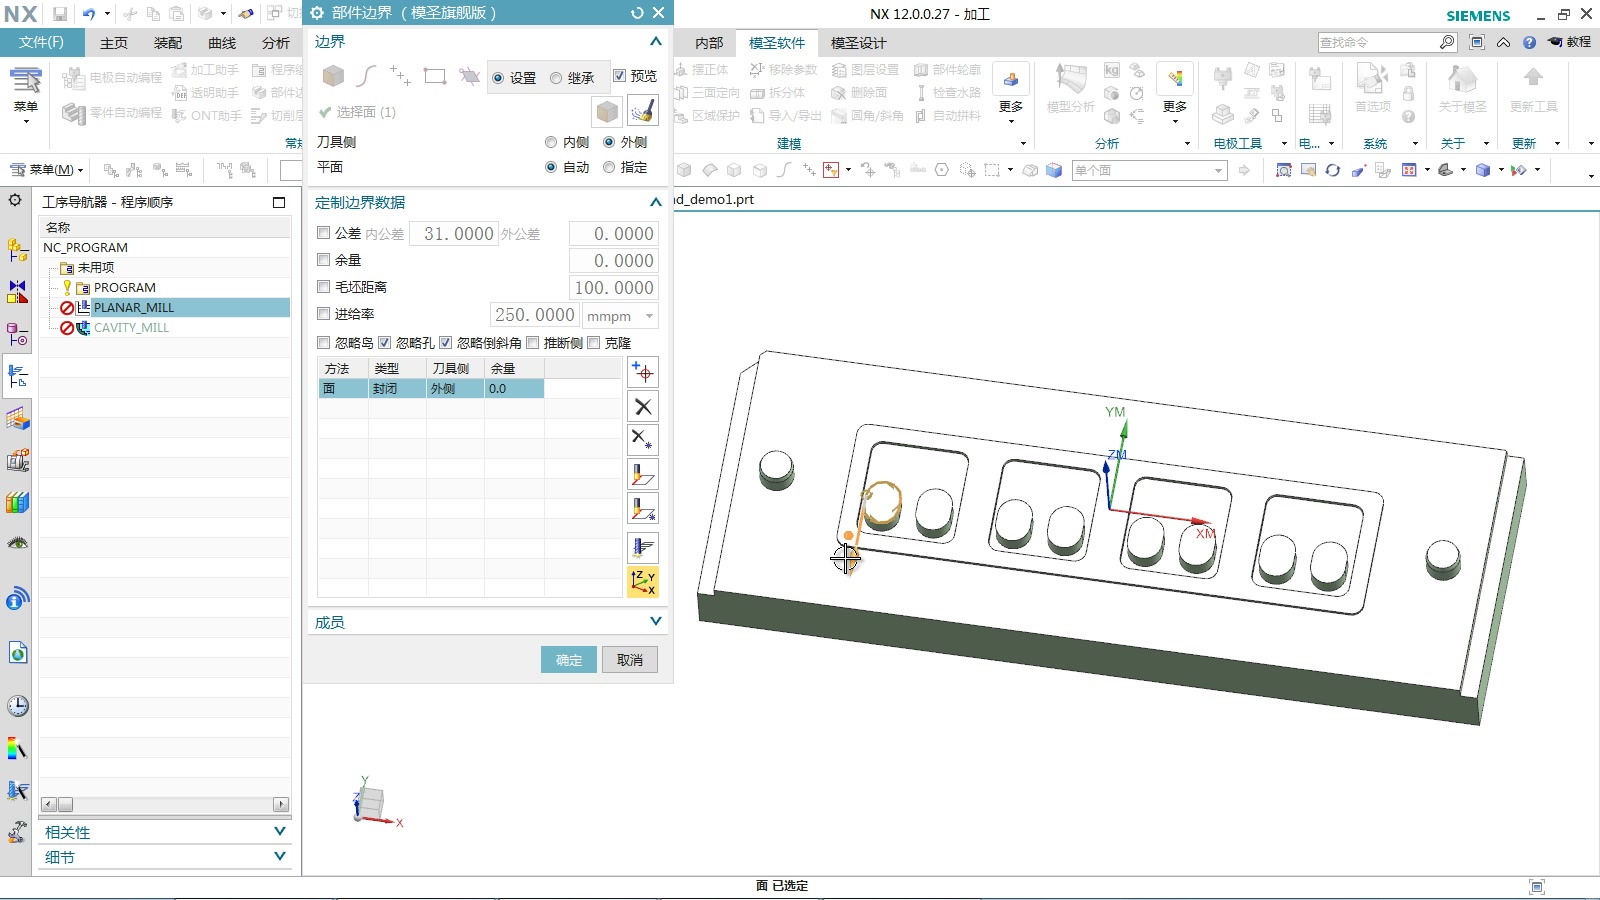Screen dimensions: 1600x900
Task: Open the Constraint Navigator sidebar icon
Action: tap(17, 292)
